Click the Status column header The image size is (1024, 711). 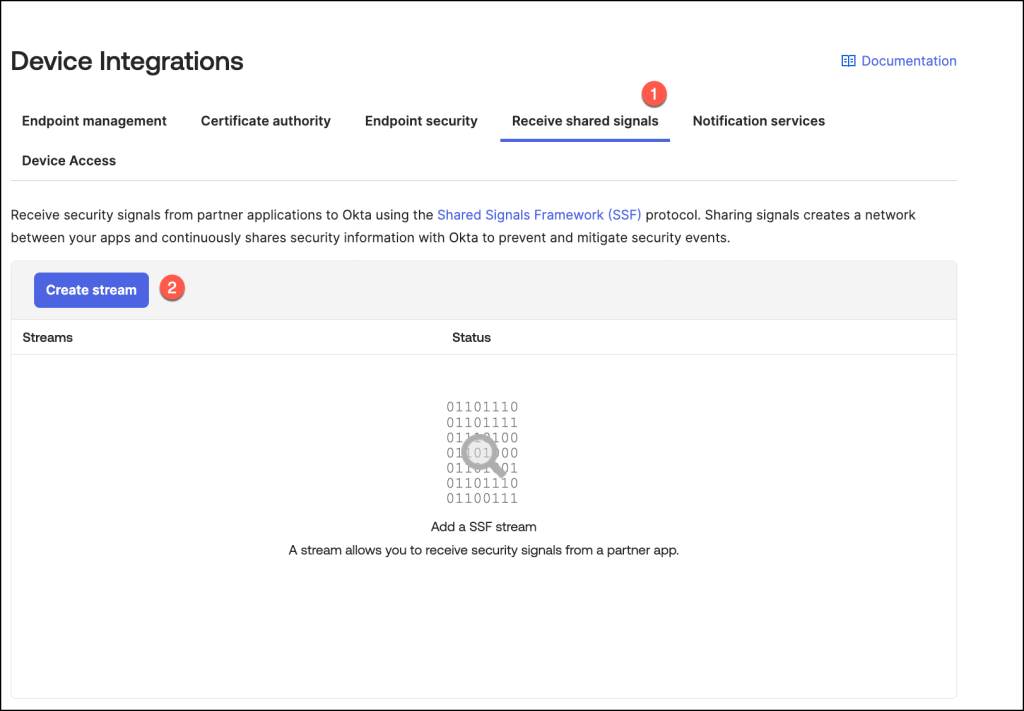coord(471,337)
